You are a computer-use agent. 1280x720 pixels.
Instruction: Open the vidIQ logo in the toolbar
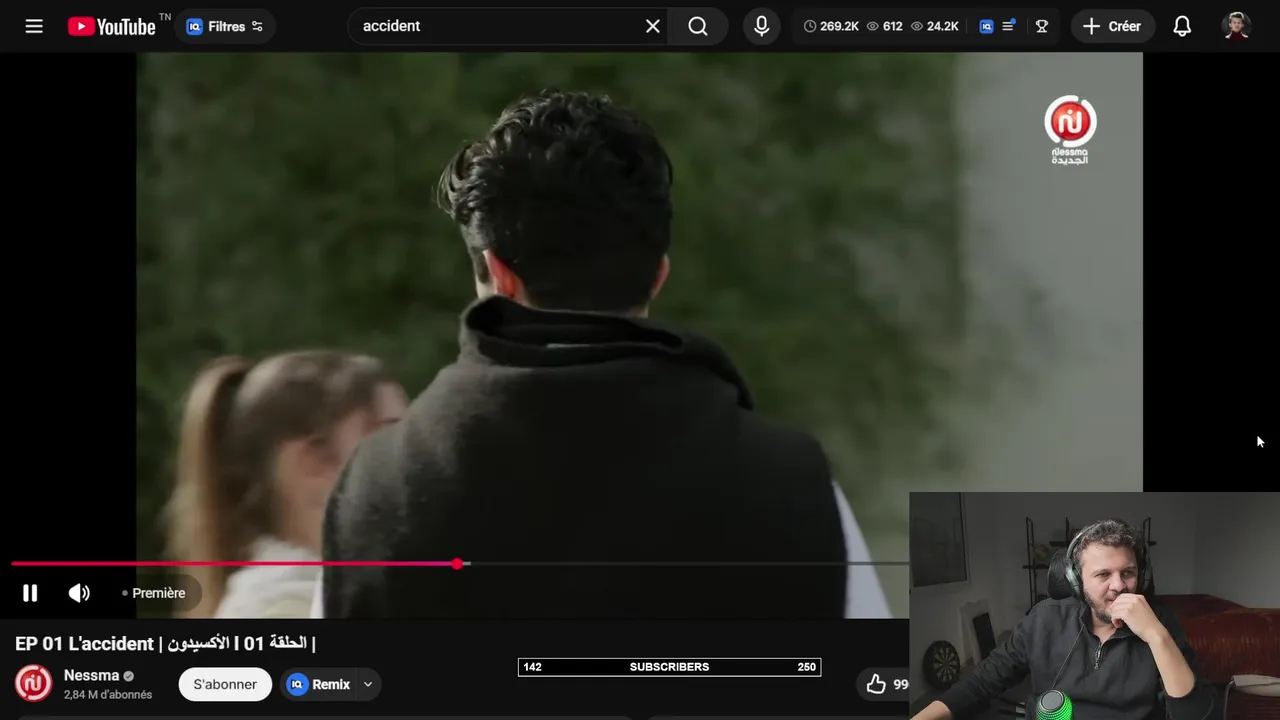click(986, 26)
